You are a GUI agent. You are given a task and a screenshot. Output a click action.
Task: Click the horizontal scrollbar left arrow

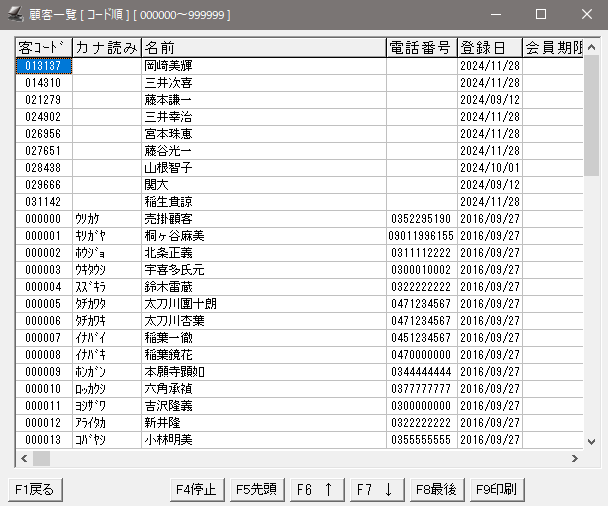23,458
